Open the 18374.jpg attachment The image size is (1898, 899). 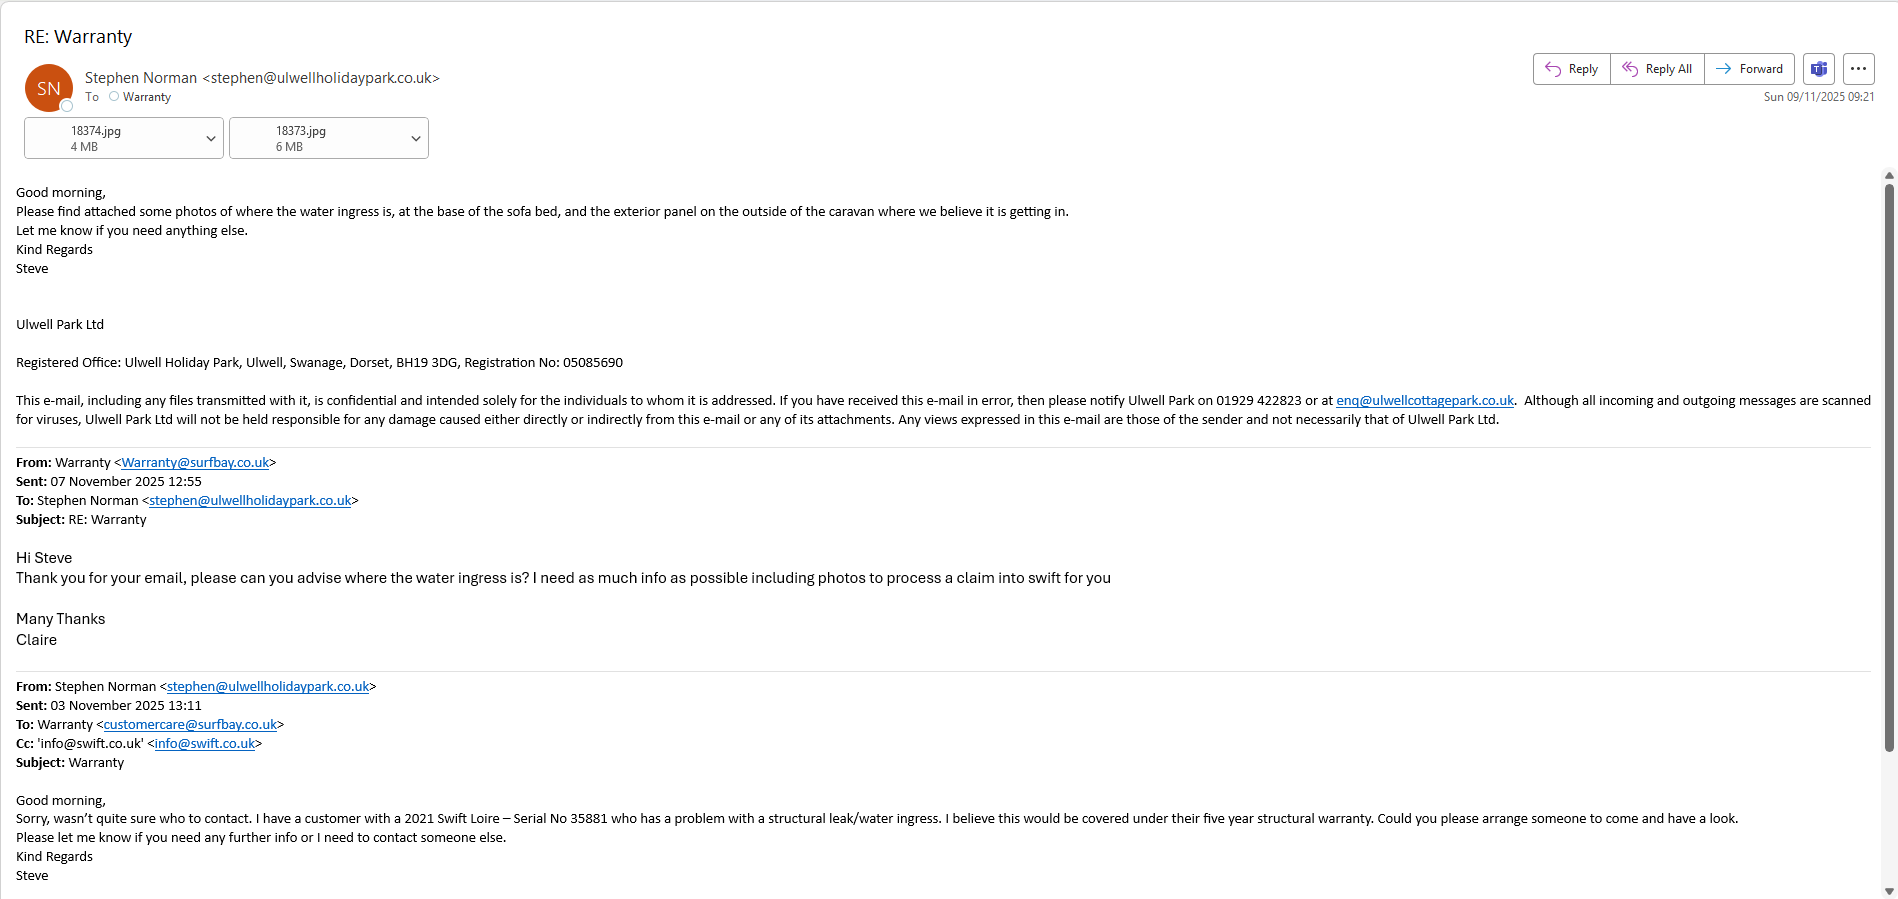tap(110, 139)
